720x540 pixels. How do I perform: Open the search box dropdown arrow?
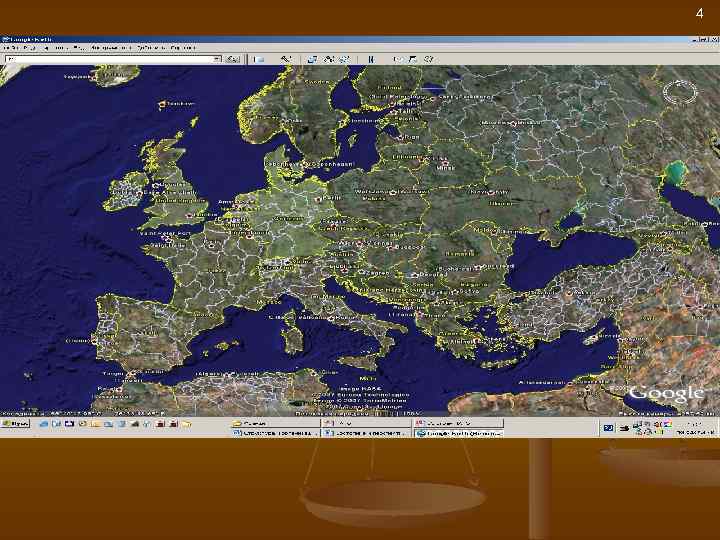pos(217,59)
